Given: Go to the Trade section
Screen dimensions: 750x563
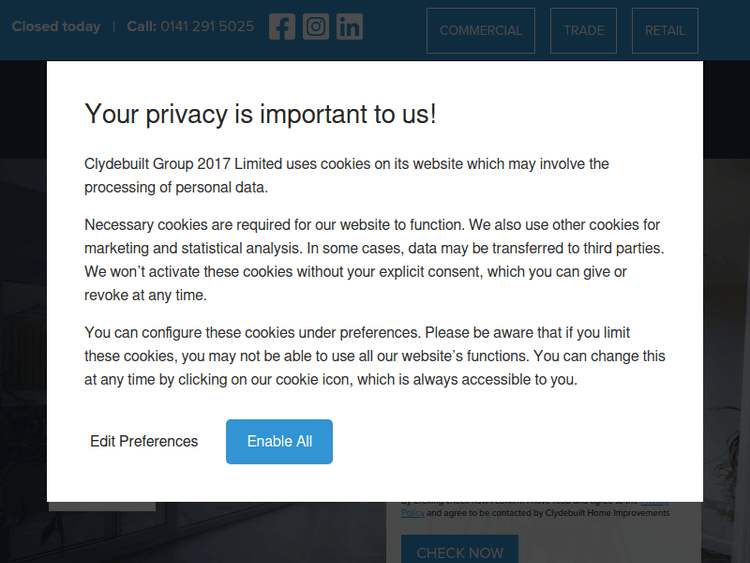Looking at the screenshot, I should [583, 30].
